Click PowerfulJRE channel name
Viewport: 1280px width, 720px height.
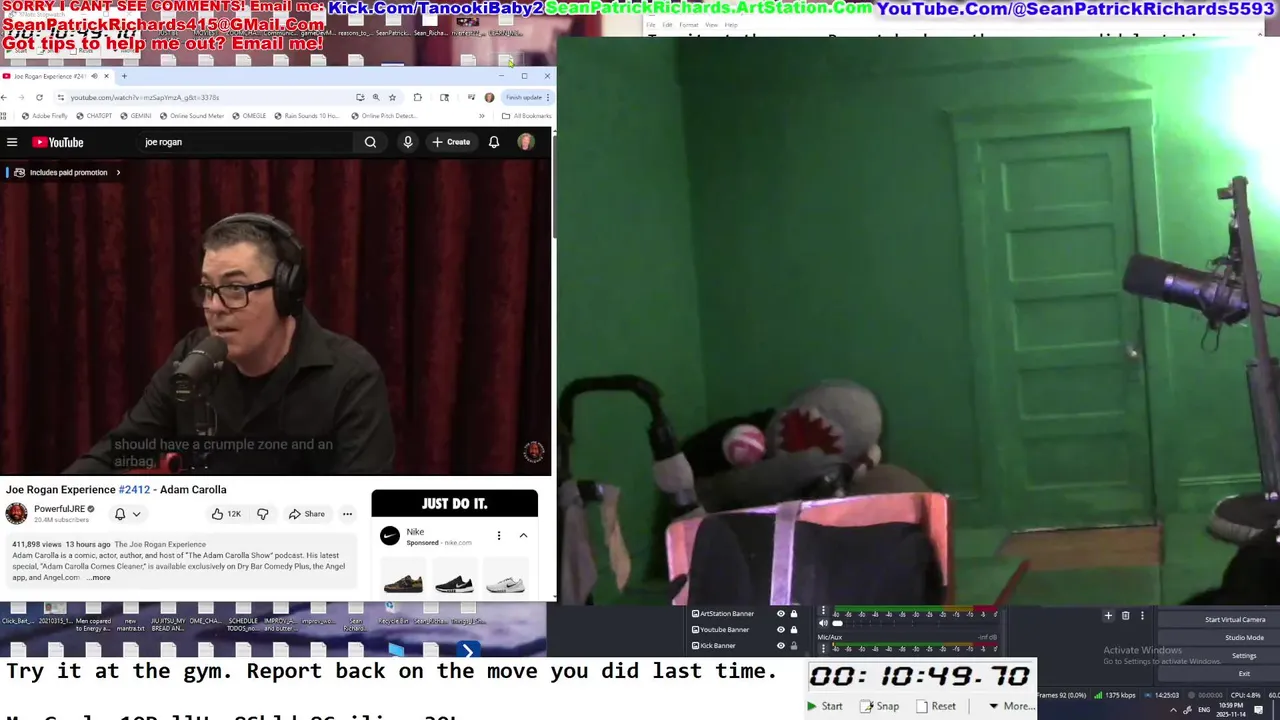coord(59,509)
